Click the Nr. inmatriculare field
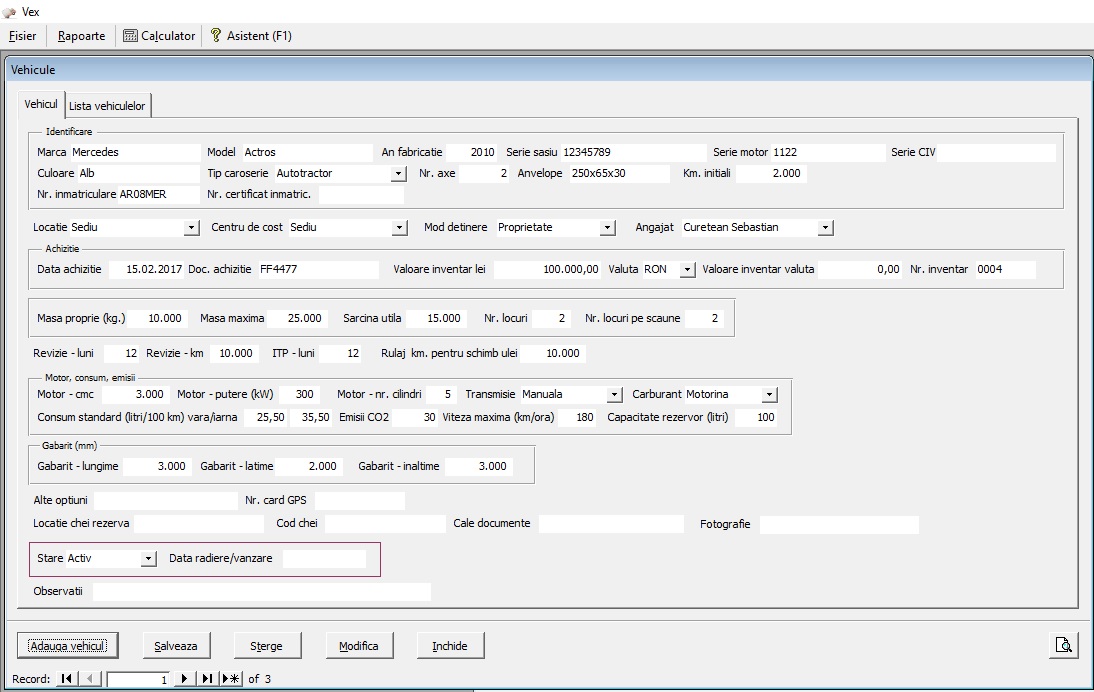 click(x=159, y=194)
